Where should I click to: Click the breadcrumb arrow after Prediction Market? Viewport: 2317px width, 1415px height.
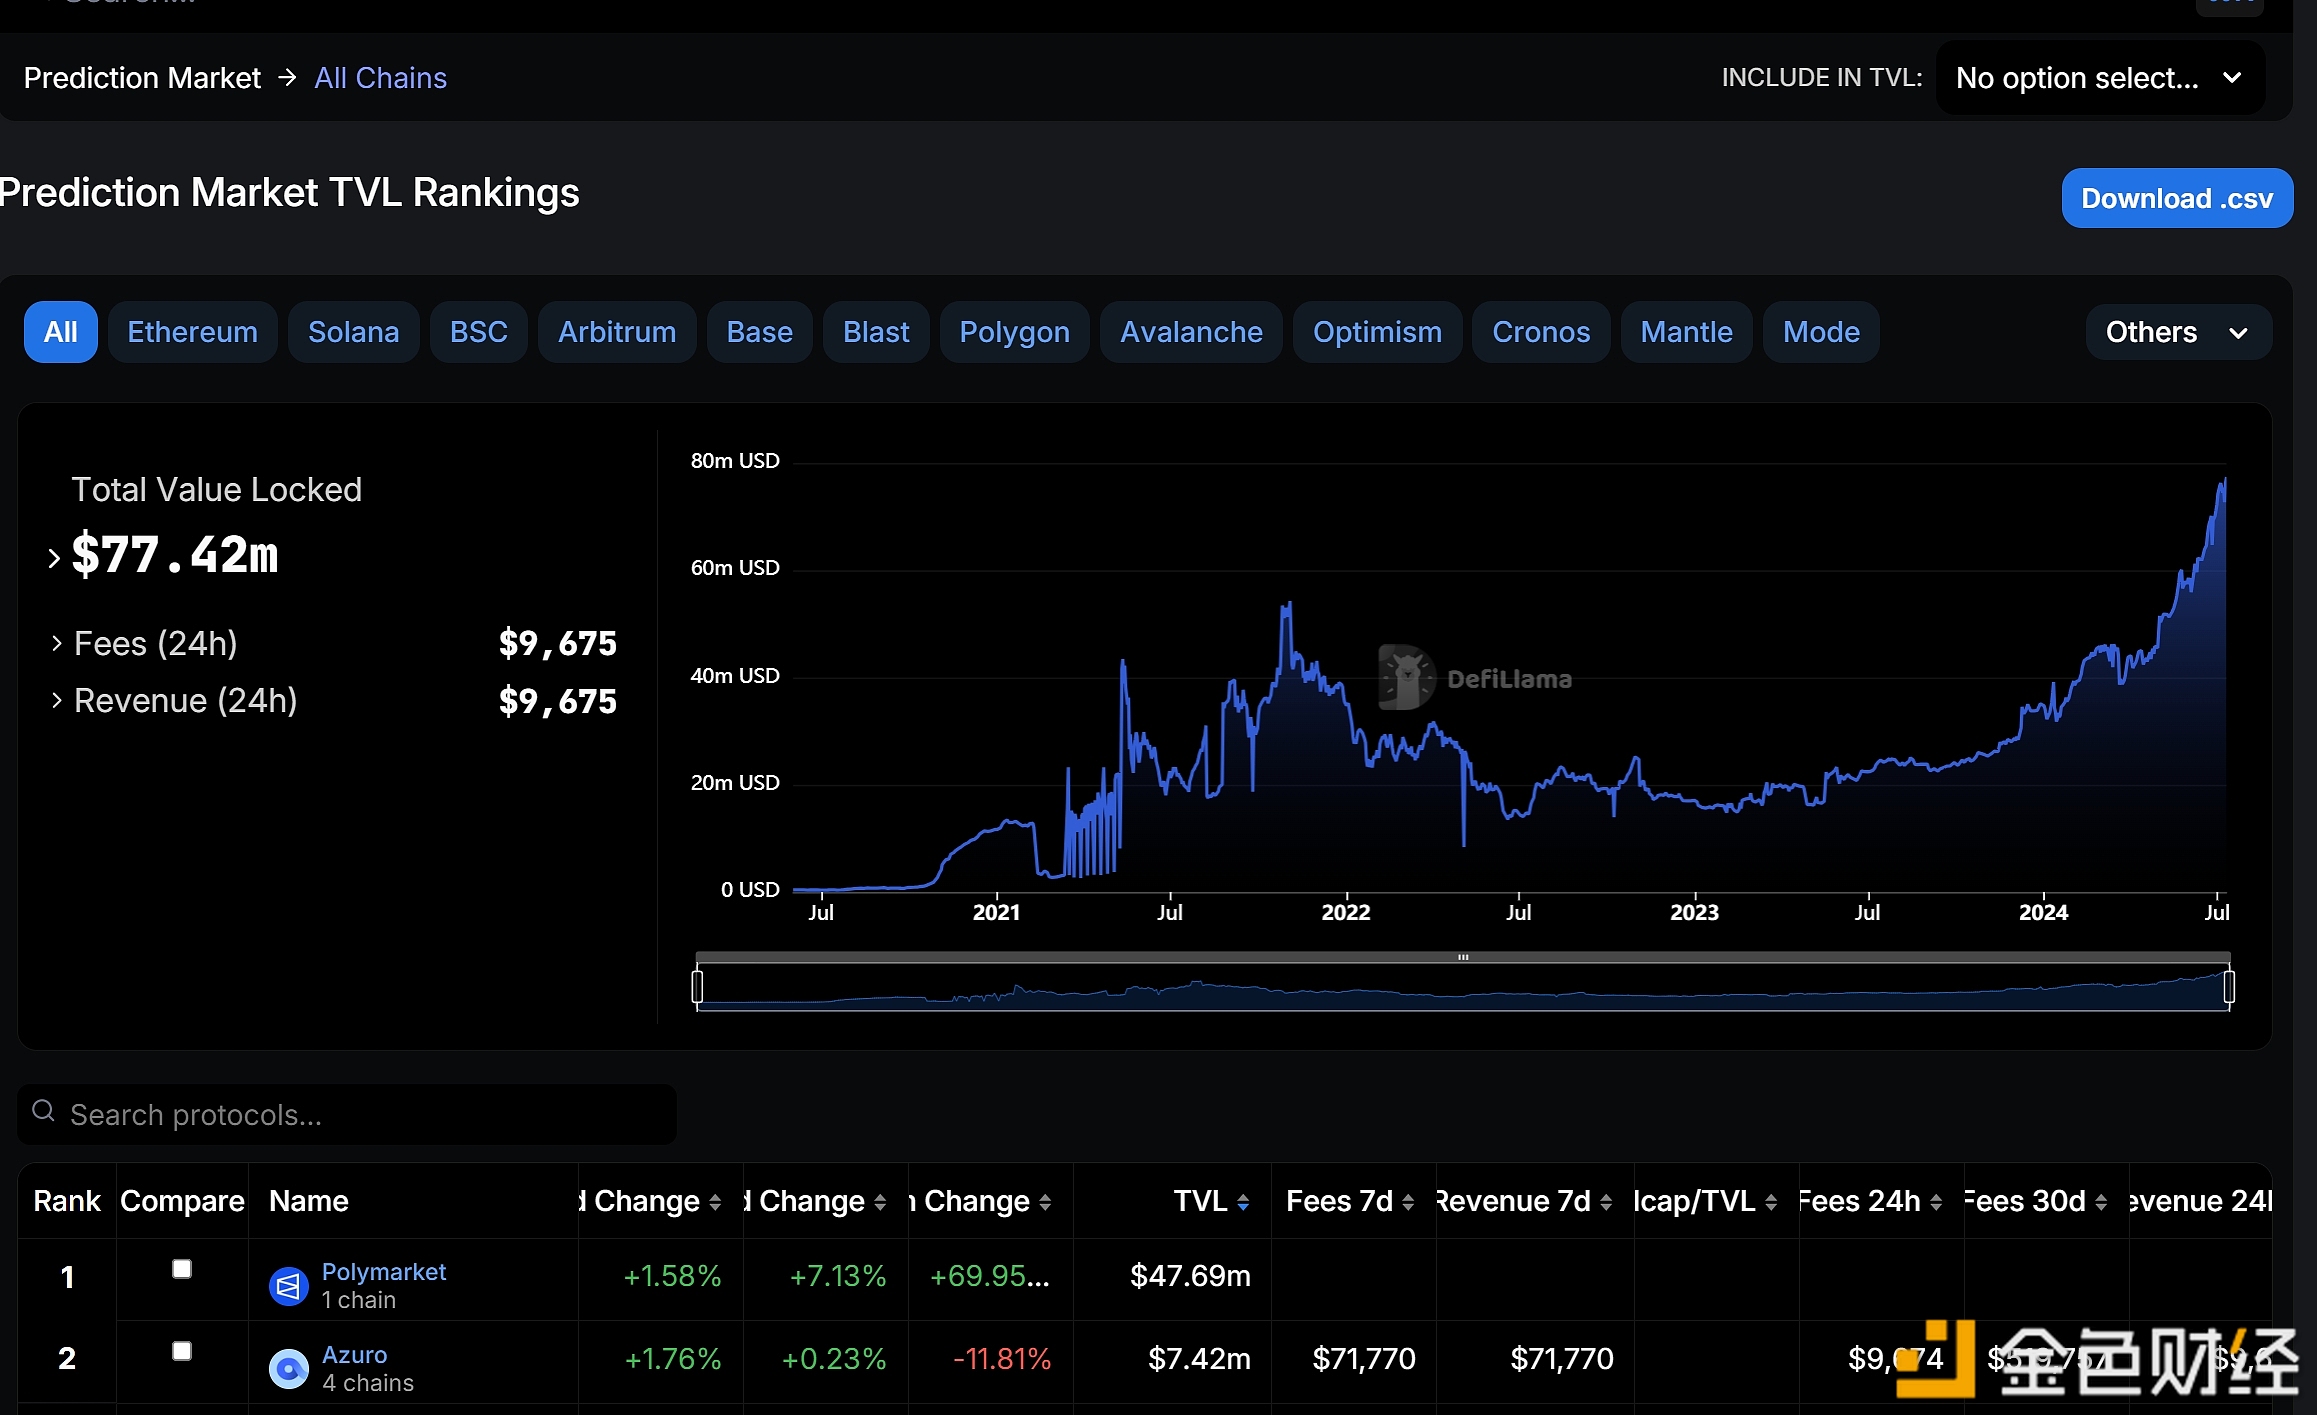pyautogui.click(x=288, y=77)
